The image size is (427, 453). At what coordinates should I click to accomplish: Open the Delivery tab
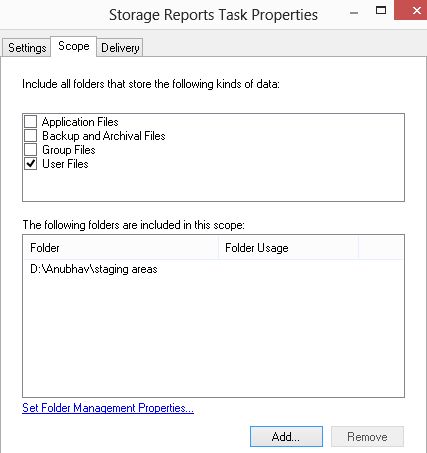point(120,48)
